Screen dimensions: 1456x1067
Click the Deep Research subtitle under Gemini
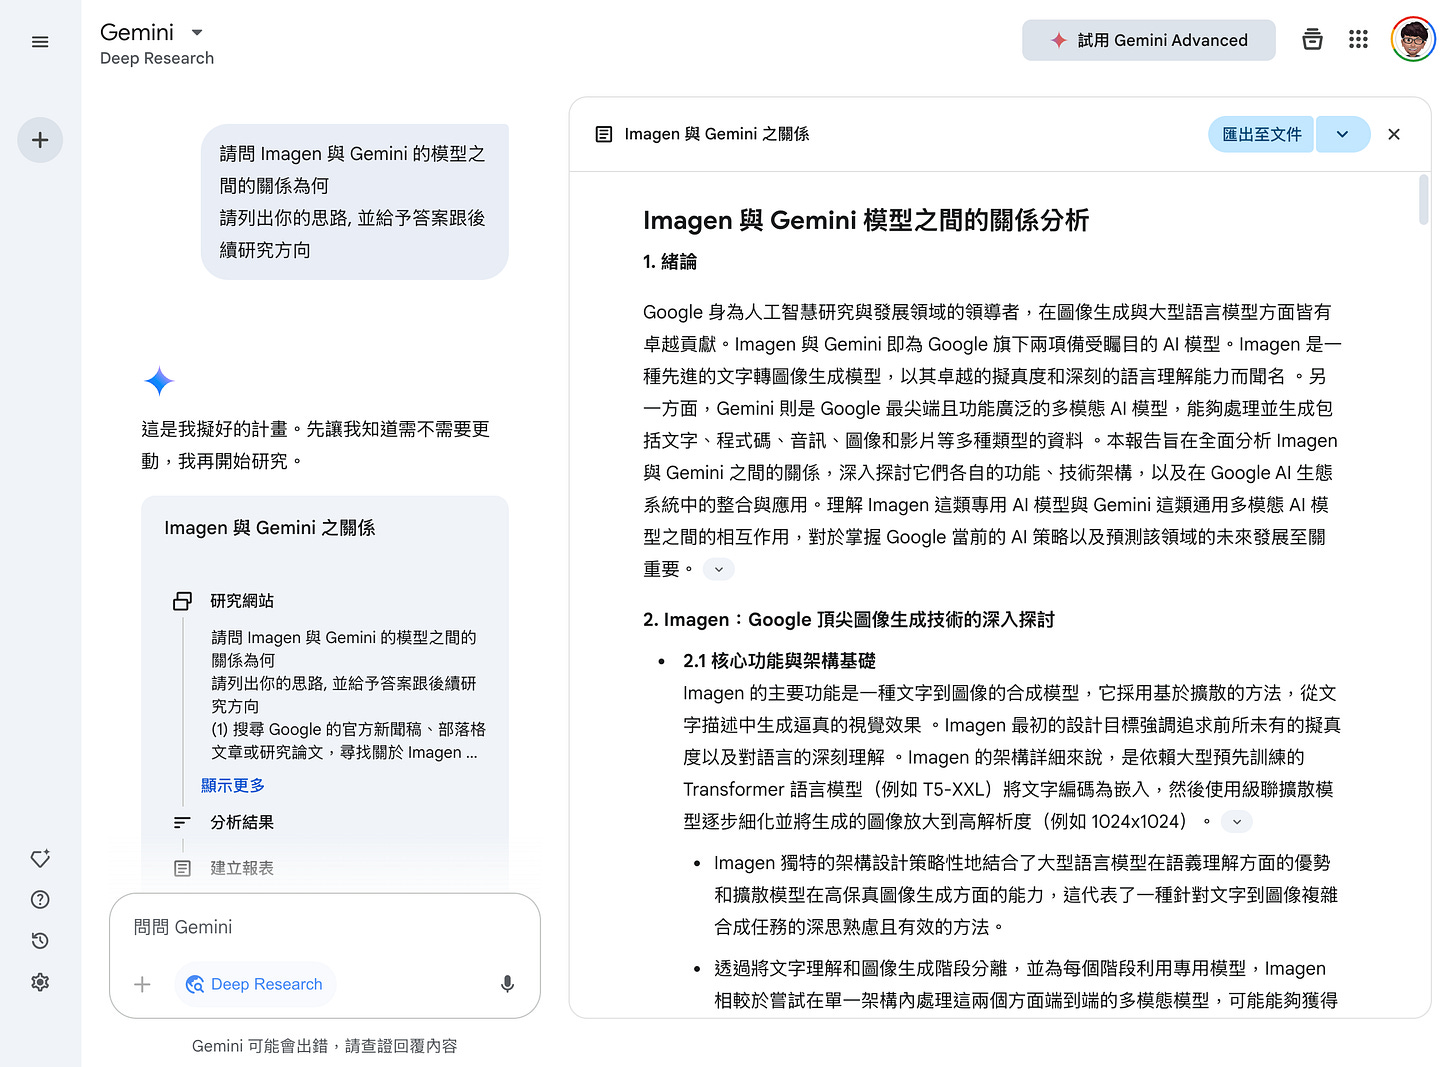point(157,58)
